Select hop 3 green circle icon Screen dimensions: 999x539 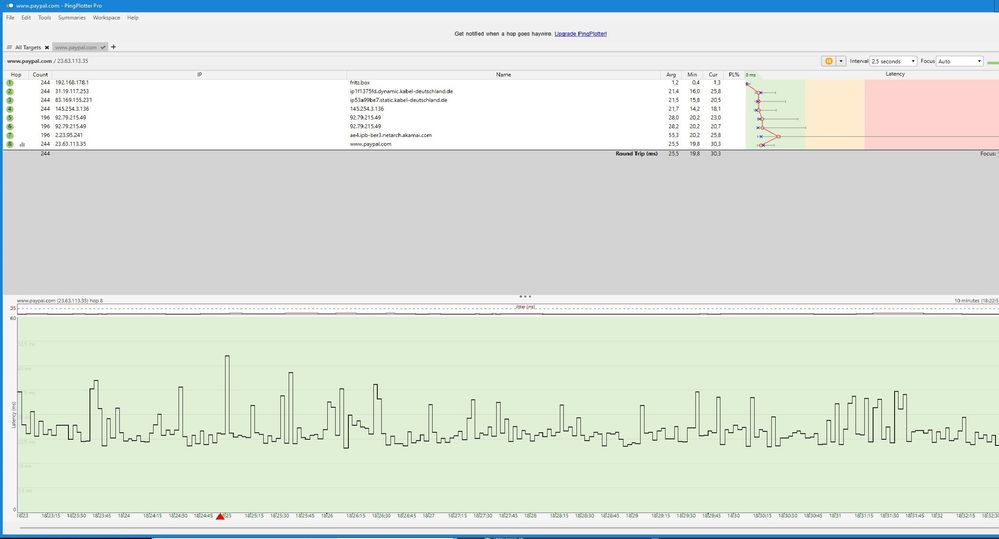(x=10, y=101)
